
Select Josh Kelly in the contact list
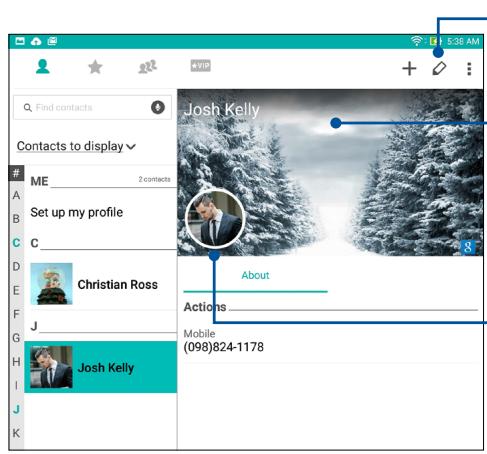coord(100,367)
